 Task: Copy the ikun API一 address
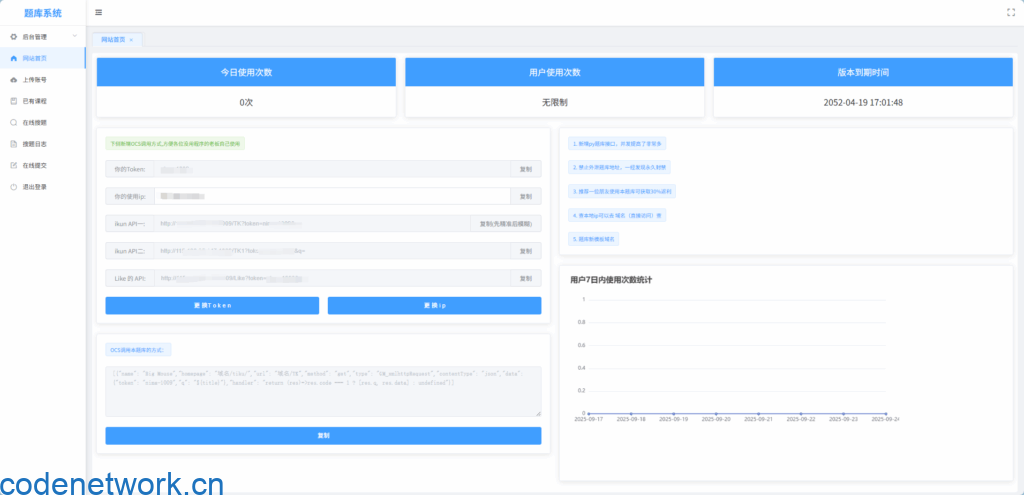click(505, 223)
